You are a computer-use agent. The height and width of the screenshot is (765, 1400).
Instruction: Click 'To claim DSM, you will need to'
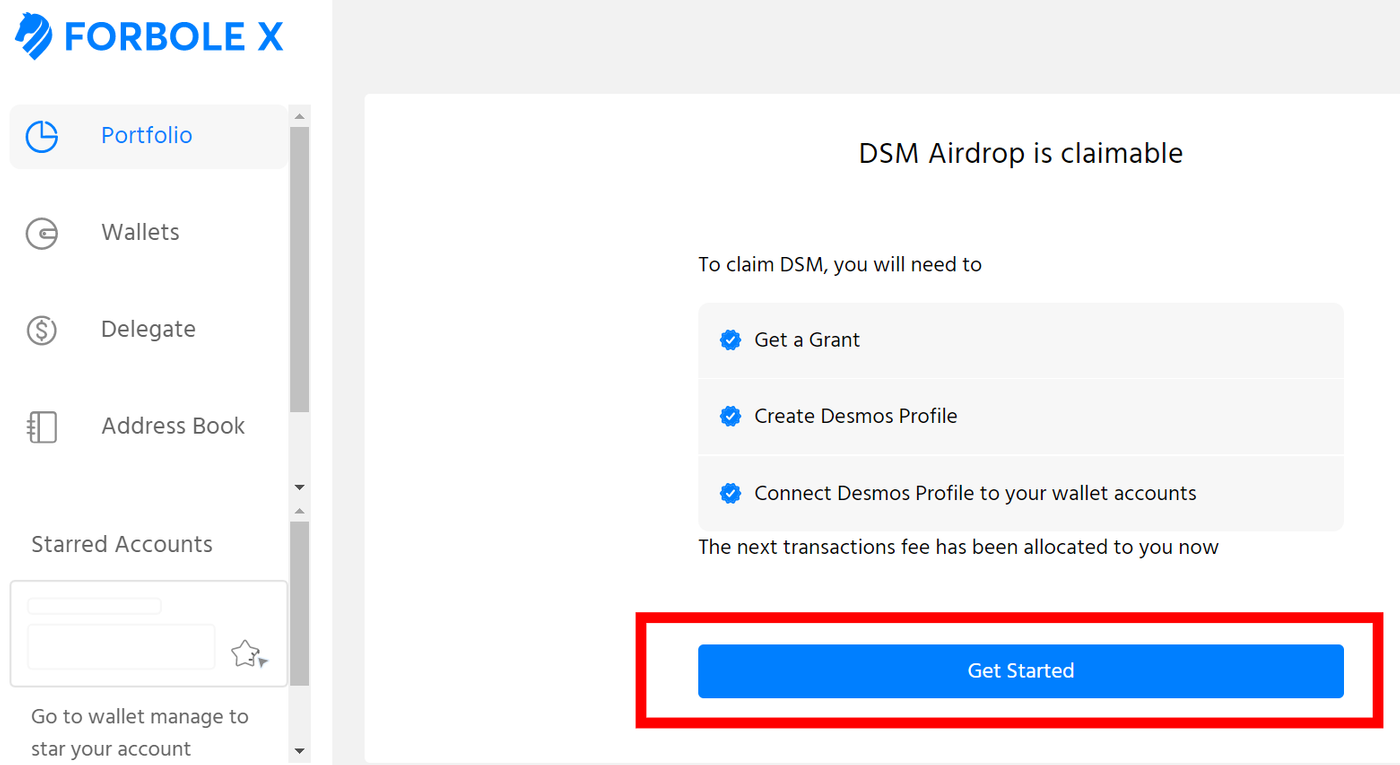pos(840,265)
